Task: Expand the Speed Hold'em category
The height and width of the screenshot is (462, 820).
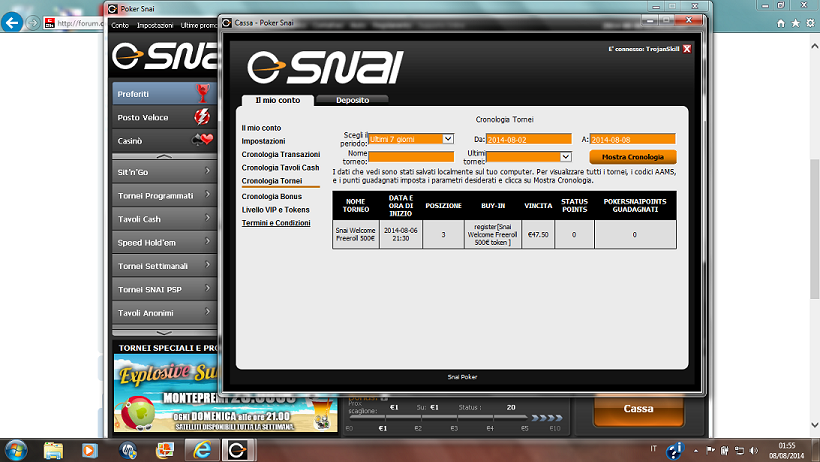Action: (x=164, y=242)
